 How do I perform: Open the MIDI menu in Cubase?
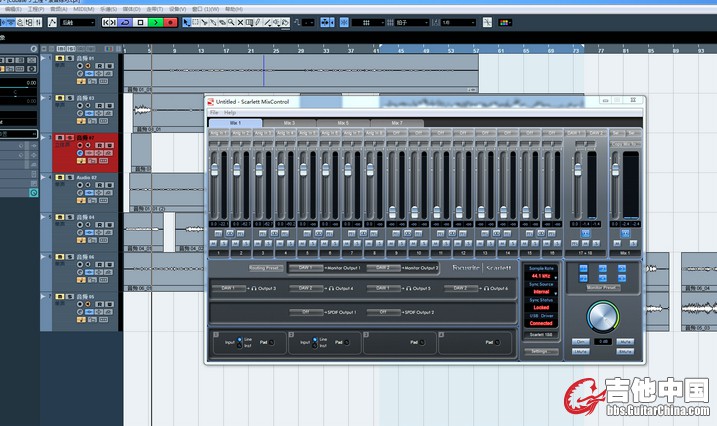pos(83,9)
